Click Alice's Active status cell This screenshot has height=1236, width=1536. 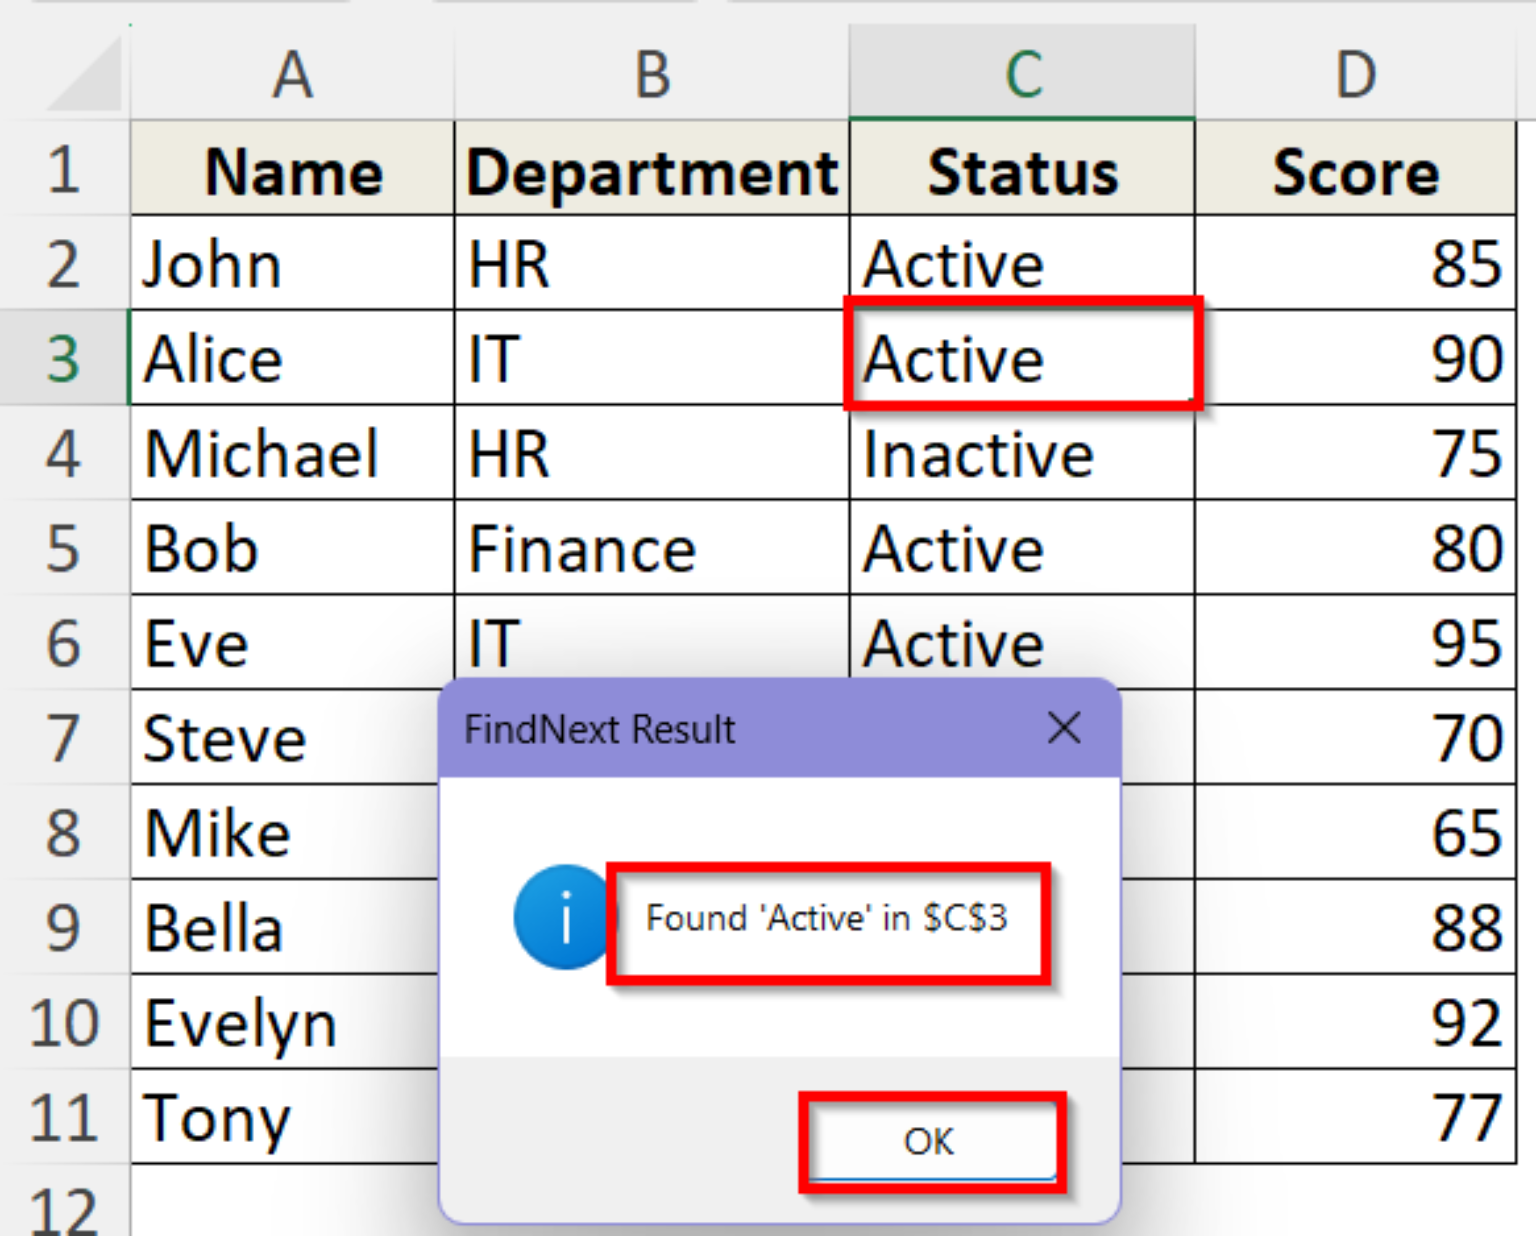[1022, 358]
